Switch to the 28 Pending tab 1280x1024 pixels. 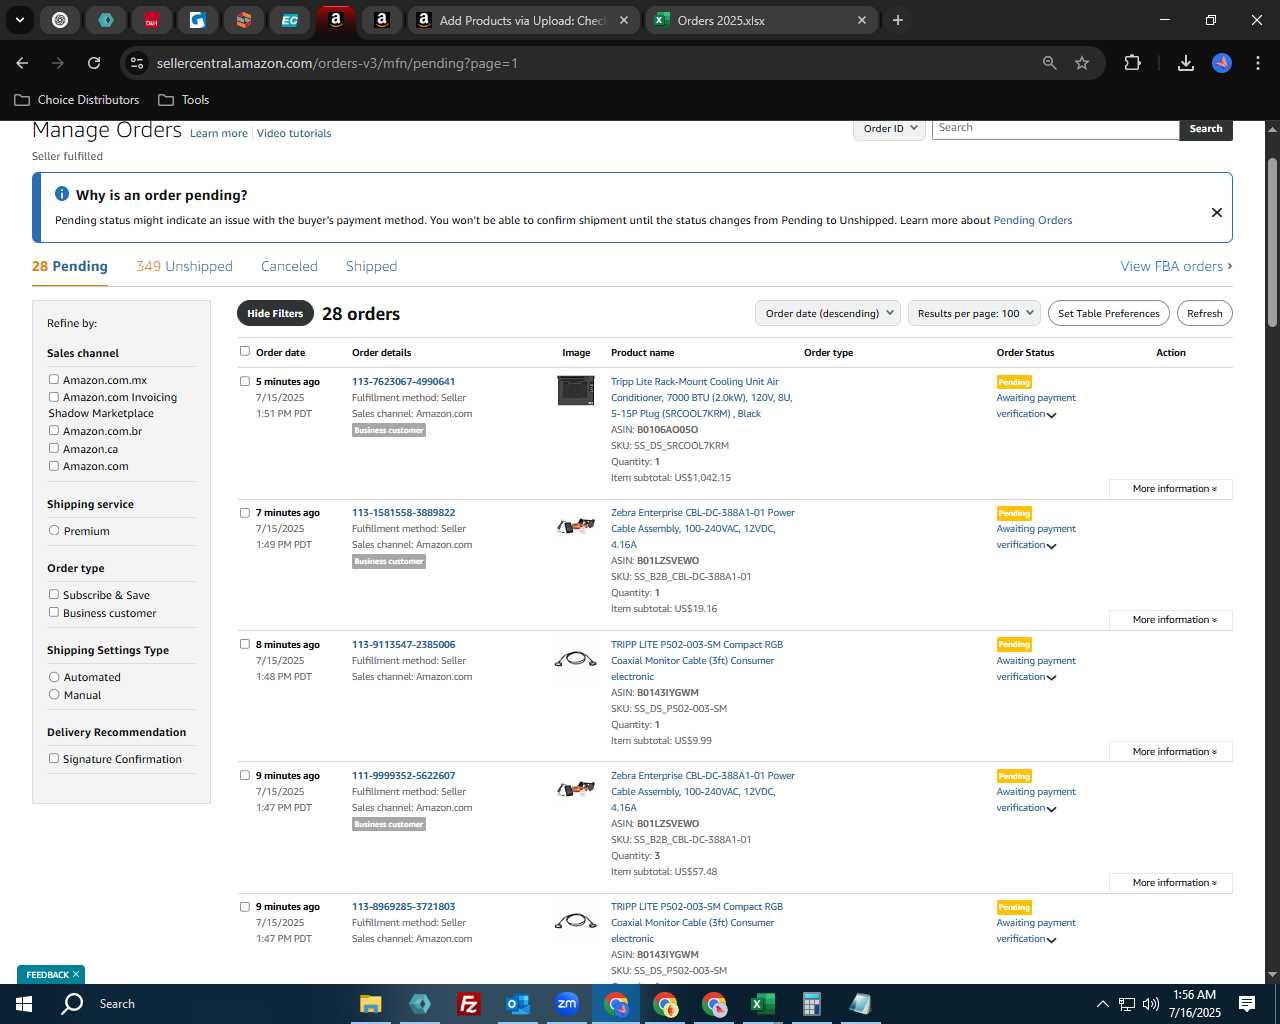tap(70, 266)
